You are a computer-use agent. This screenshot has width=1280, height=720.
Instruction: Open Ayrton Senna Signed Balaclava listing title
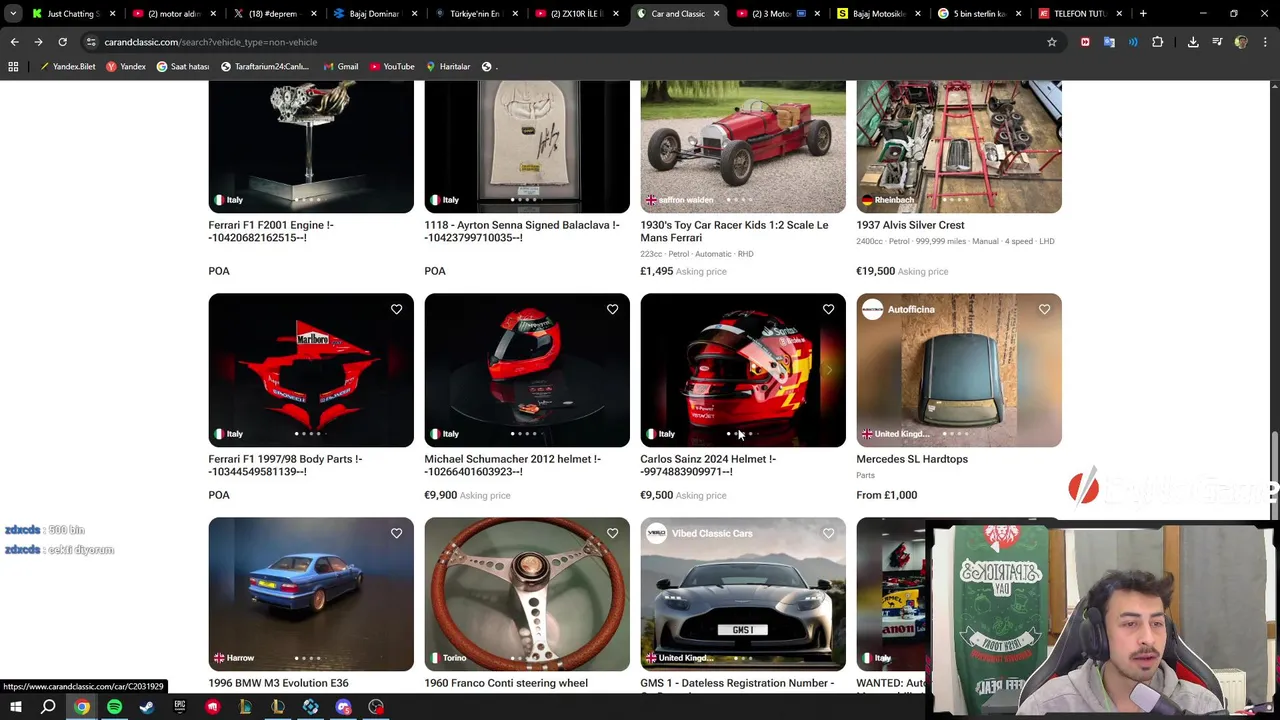522,231
